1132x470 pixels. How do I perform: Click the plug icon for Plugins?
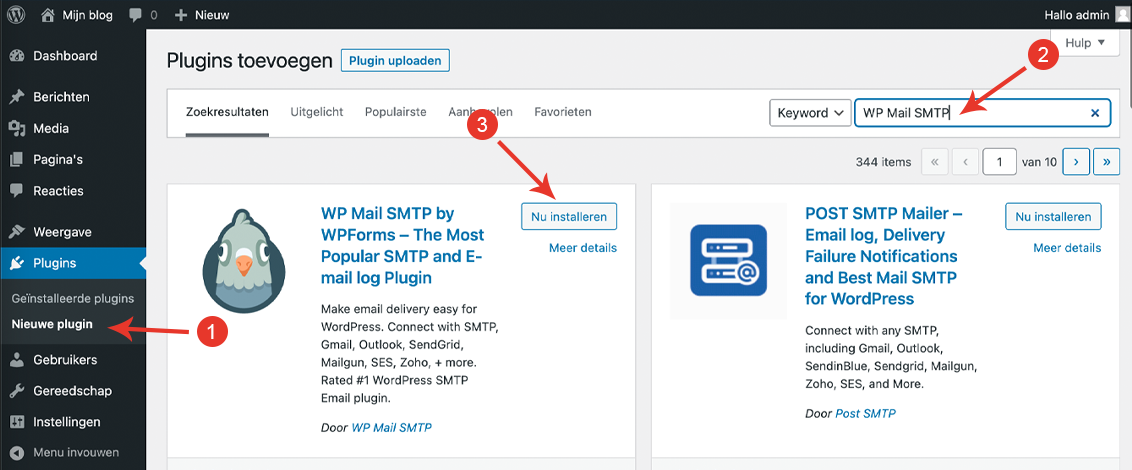pos(17,264)
